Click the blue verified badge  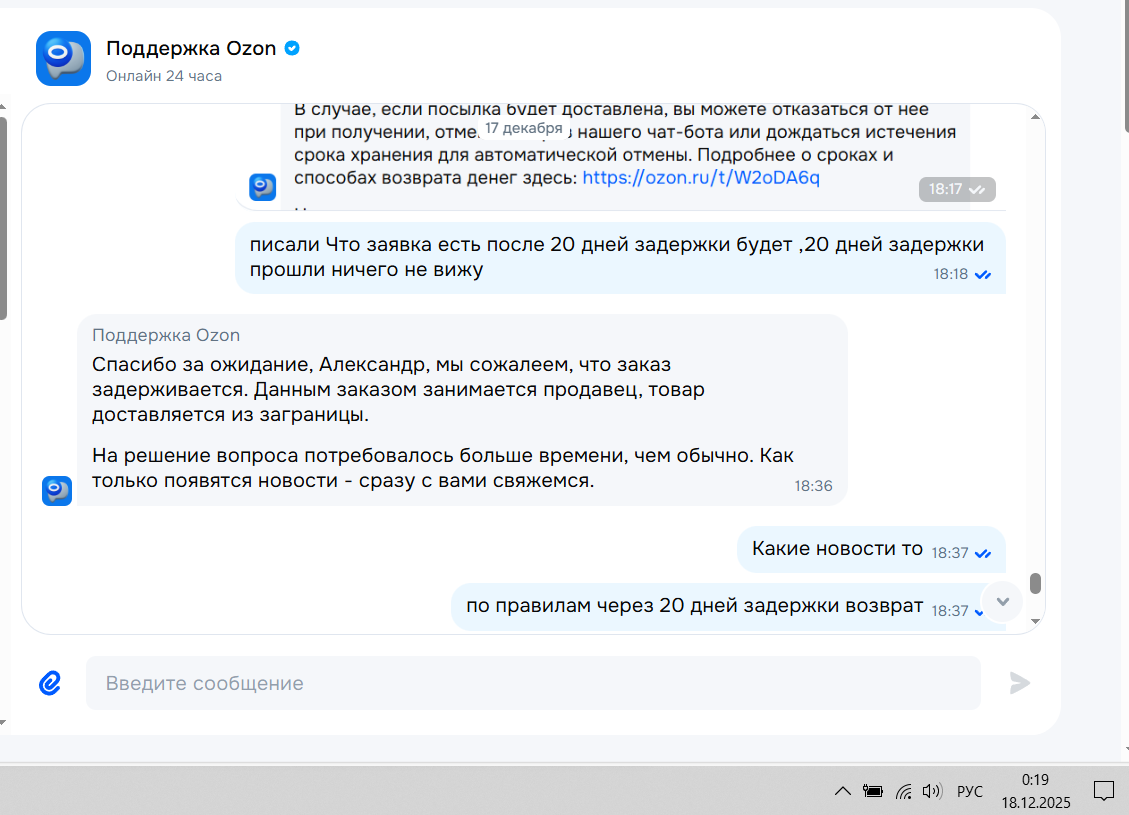click(292, 48)
